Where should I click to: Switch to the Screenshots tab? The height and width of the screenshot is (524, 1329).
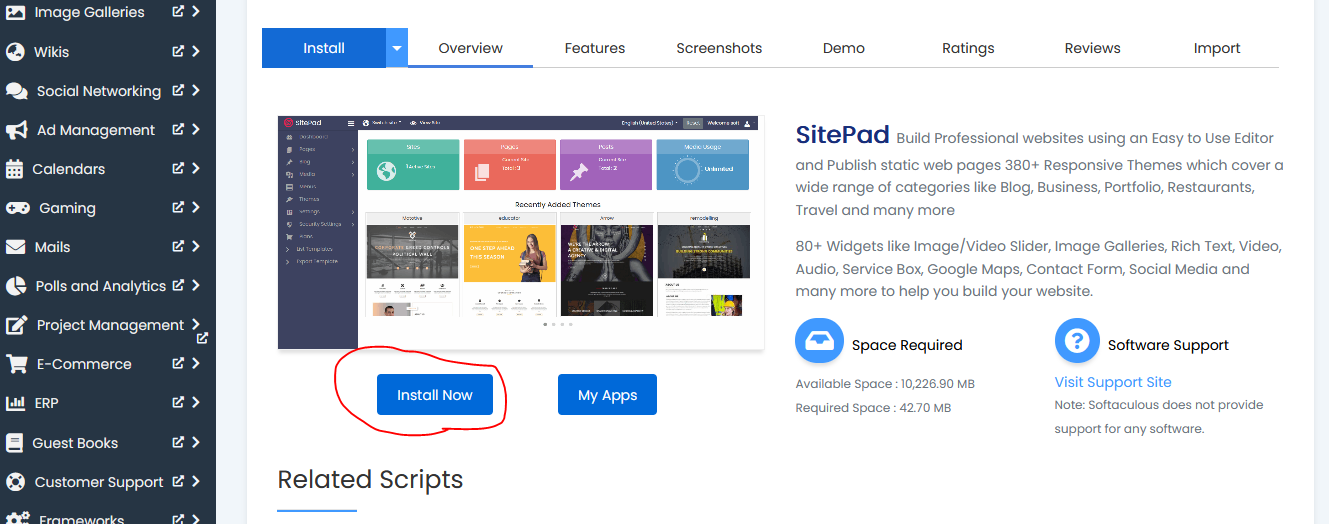pos(719,48)
